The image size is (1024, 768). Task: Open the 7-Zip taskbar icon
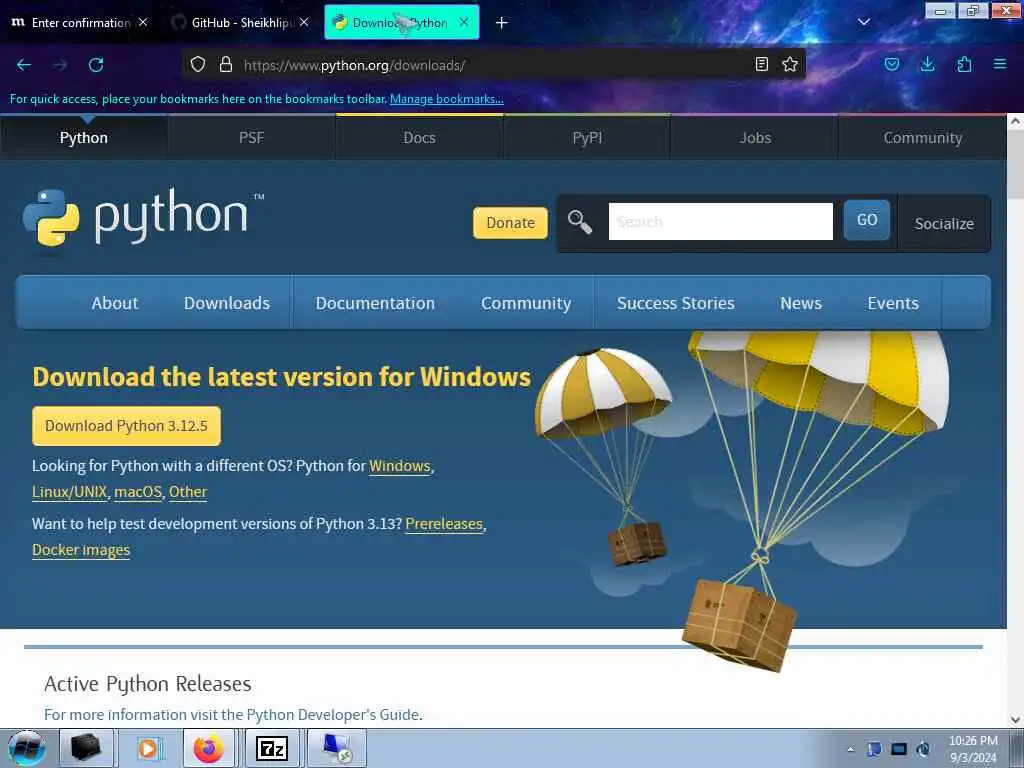[x=272, y=748]
